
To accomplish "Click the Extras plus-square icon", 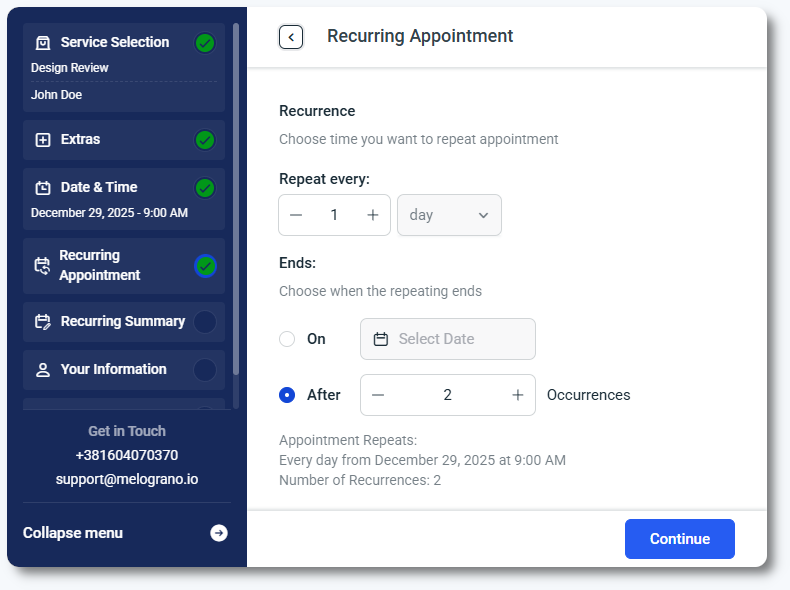I will 43,140.
